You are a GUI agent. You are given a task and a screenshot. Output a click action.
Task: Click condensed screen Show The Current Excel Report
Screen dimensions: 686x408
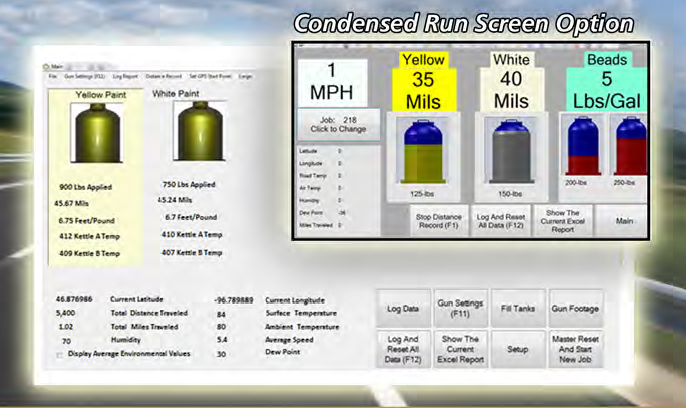click(563, 221)
